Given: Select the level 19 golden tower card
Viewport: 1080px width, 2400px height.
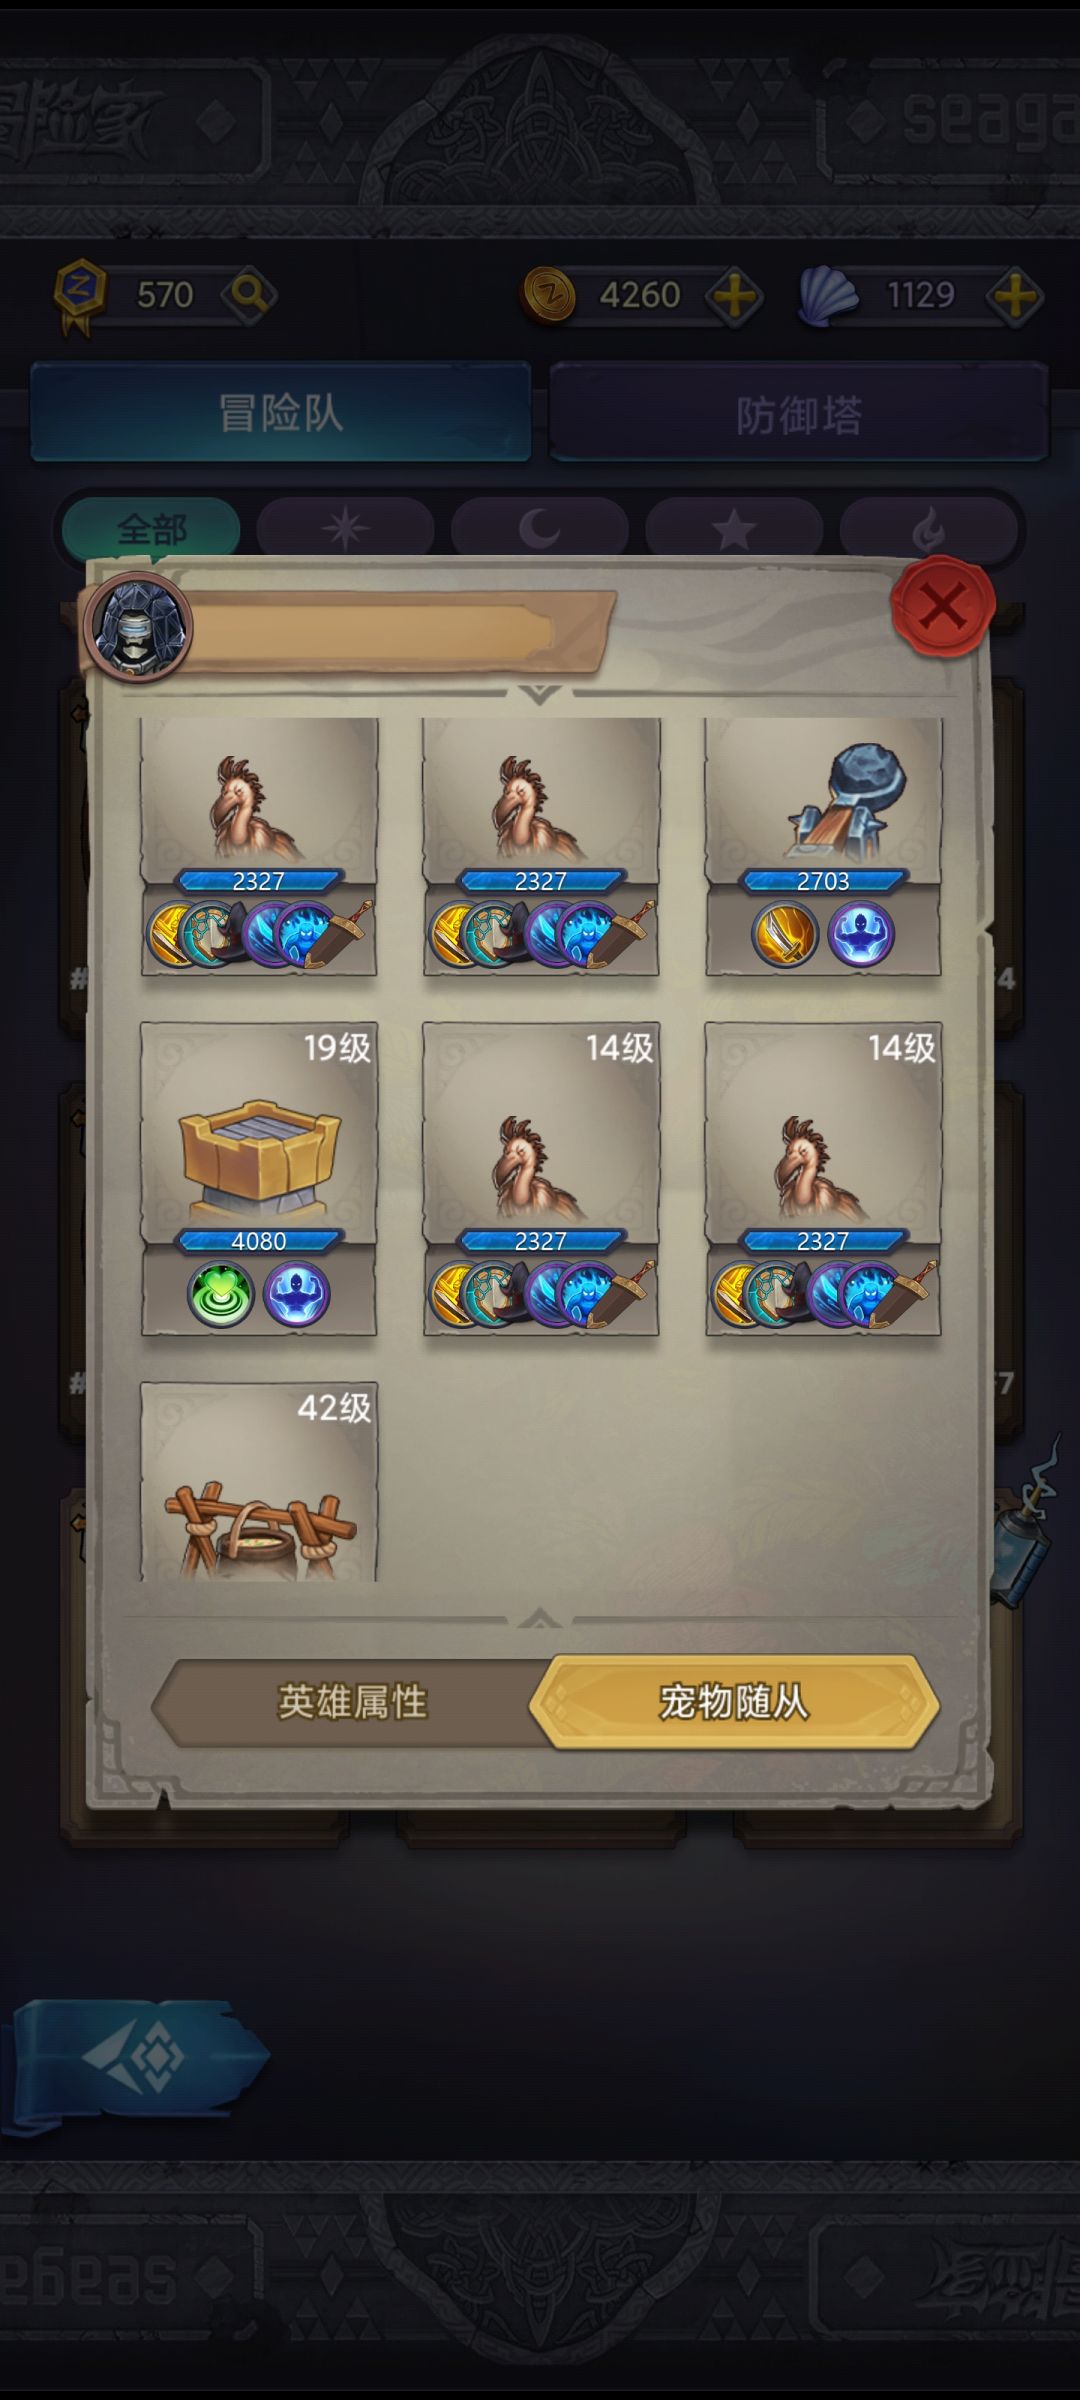Looking at the screenshot, I should [259, 1178].
